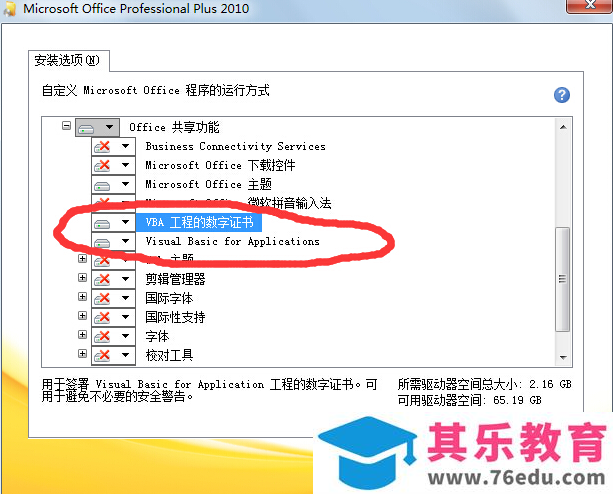Click not-available icon for 字体
The image size is (613, 494).
tap(102, 336)
